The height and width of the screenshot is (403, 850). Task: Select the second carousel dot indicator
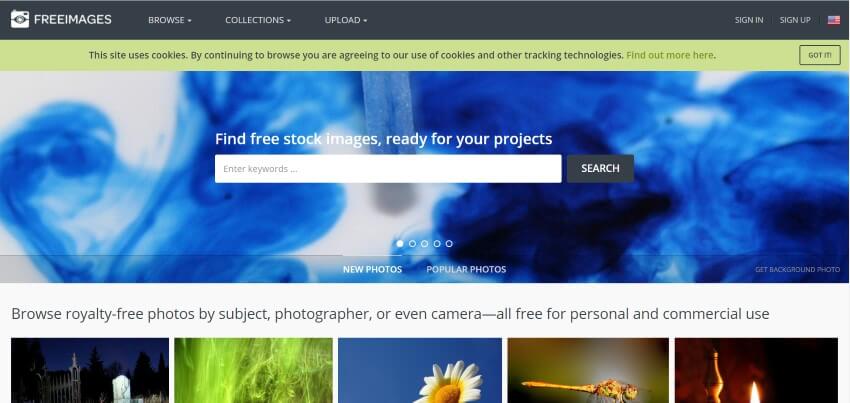413,244
